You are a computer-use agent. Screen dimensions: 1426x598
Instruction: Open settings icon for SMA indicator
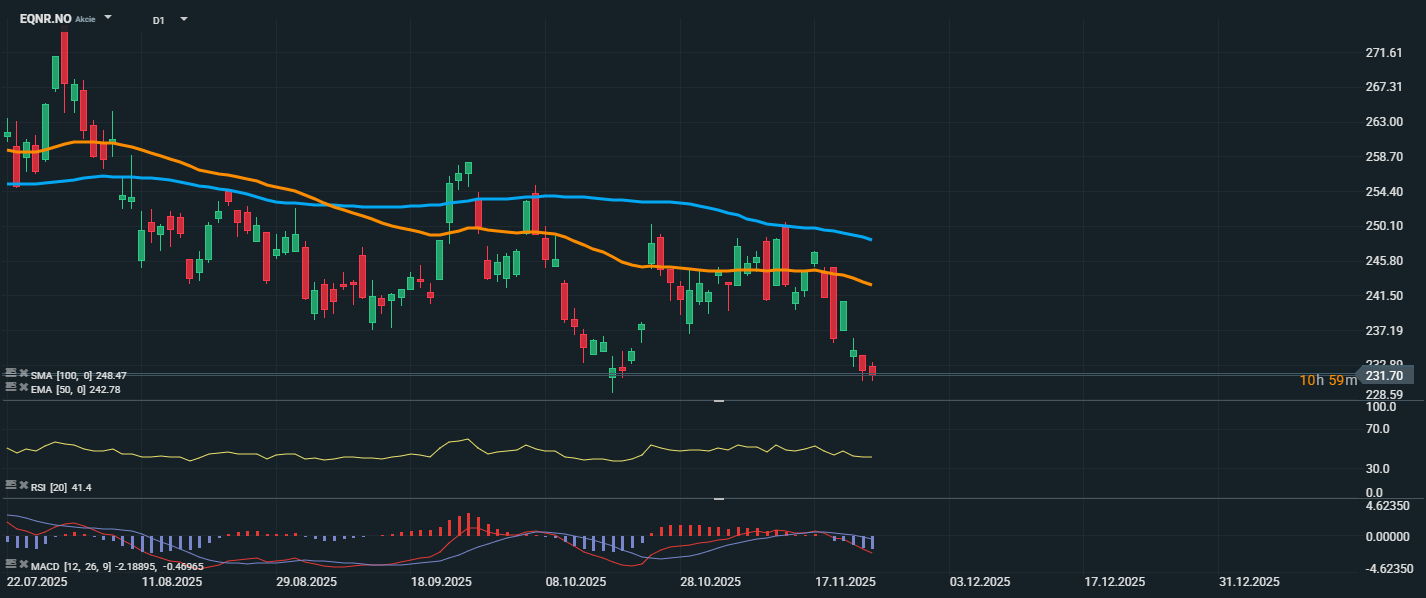tap(11, 375)
